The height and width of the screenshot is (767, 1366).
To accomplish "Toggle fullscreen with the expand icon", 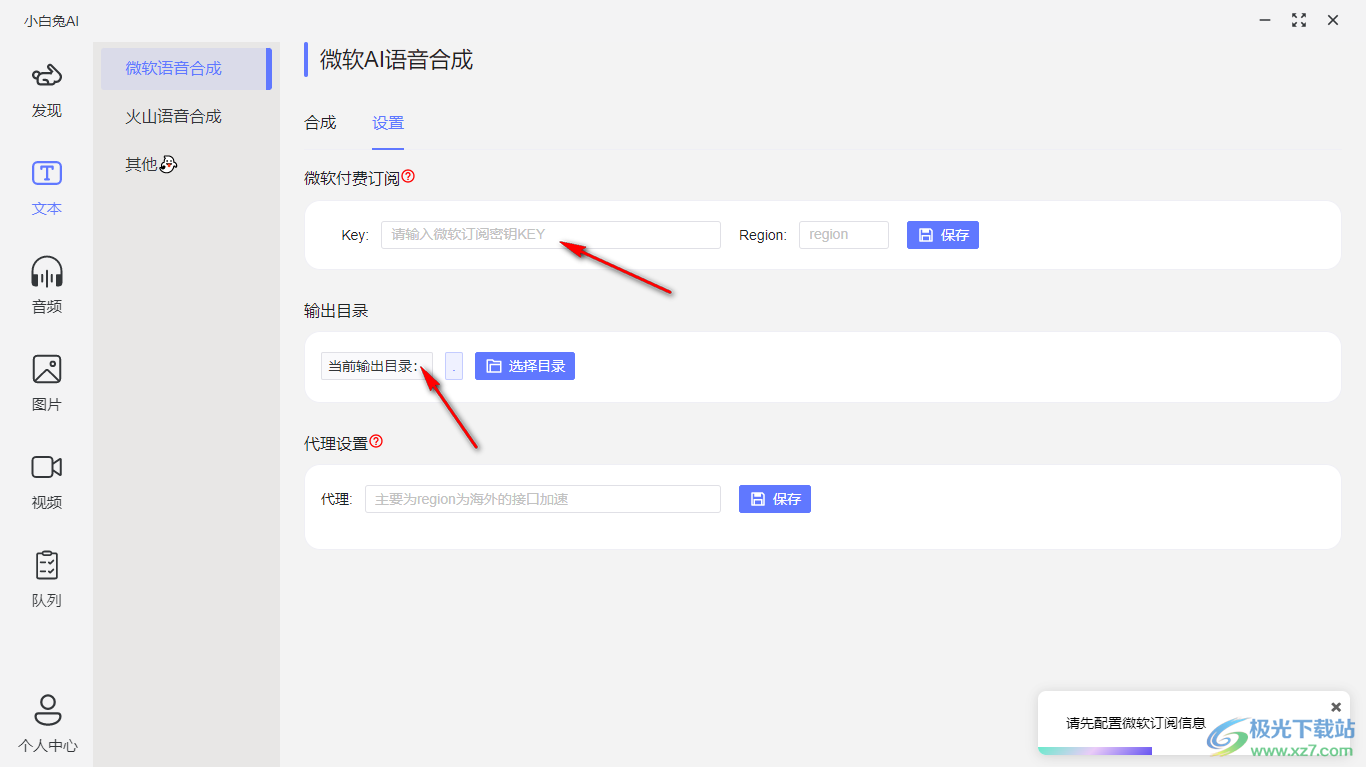I will tap(1299, 20).
